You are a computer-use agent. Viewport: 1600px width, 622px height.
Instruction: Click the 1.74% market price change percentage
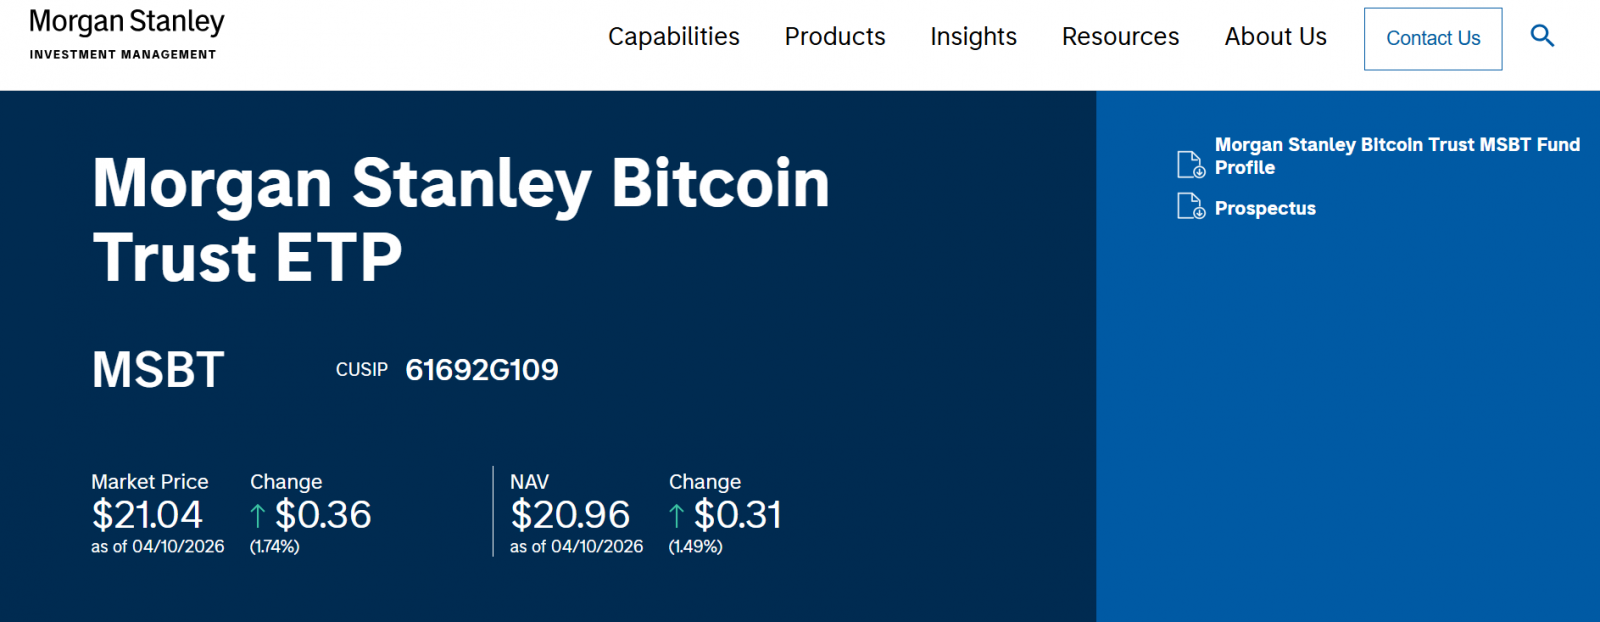275,547
